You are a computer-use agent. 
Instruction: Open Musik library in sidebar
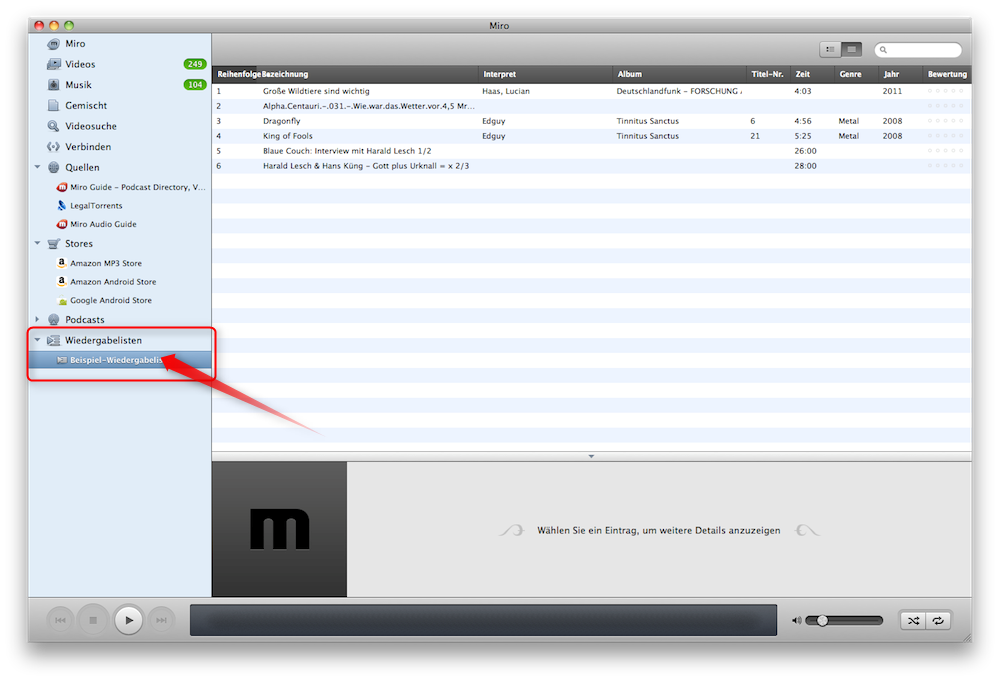pos(78,85)
